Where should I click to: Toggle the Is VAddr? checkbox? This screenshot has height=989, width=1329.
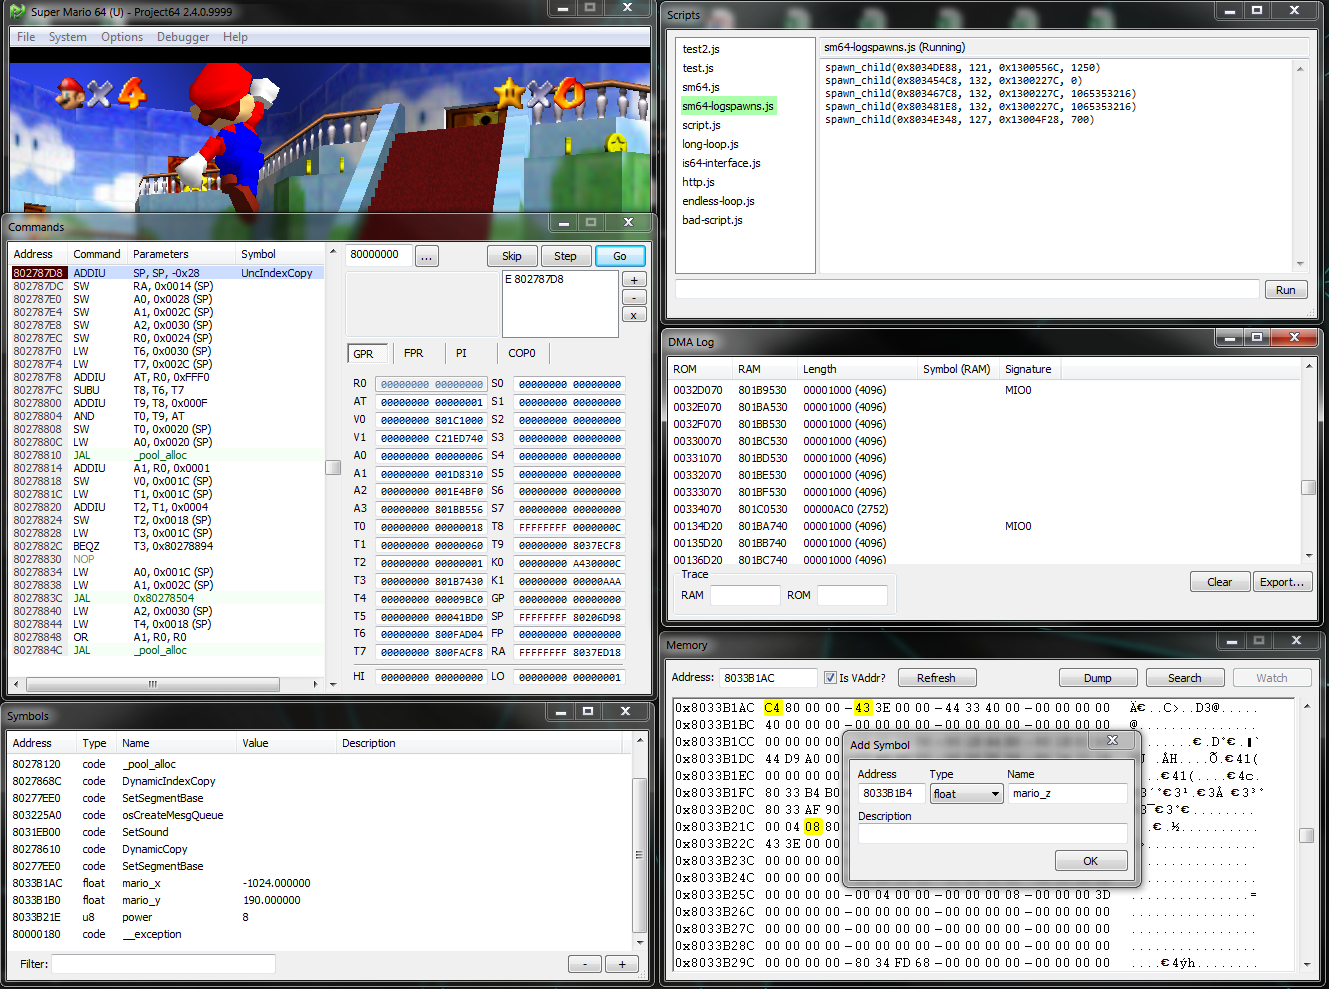pos(830,678)
